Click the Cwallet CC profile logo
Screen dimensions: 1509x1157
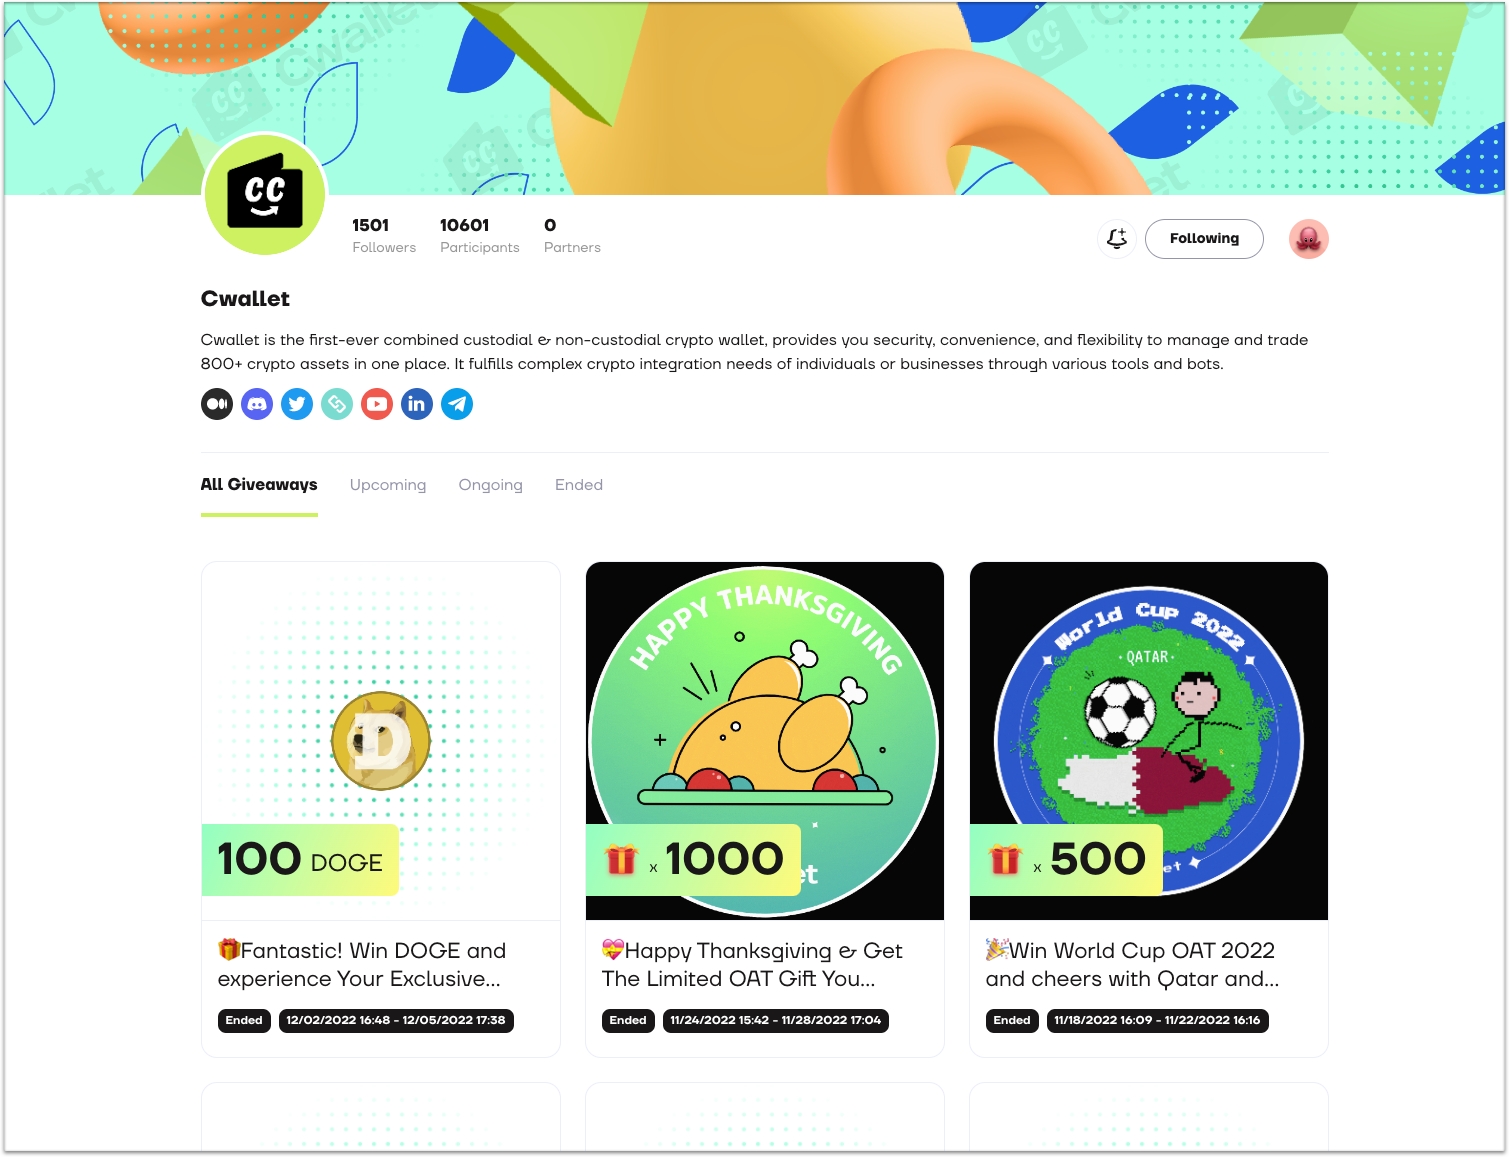click(x=265, y=195)
